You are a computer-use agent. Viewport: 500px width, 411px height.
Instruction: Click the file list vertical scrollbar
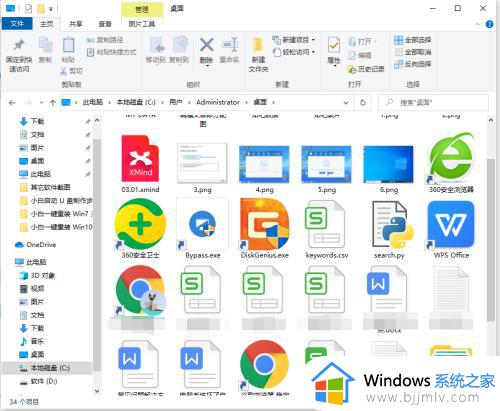pos(491,240)
